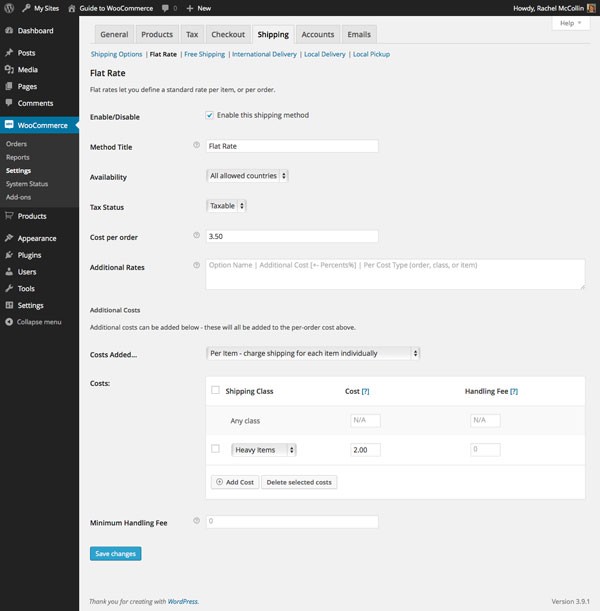This screenshot has height=611, width=600.
Task: Switch to the Accounts tab
Action: (x=318, y=34)
